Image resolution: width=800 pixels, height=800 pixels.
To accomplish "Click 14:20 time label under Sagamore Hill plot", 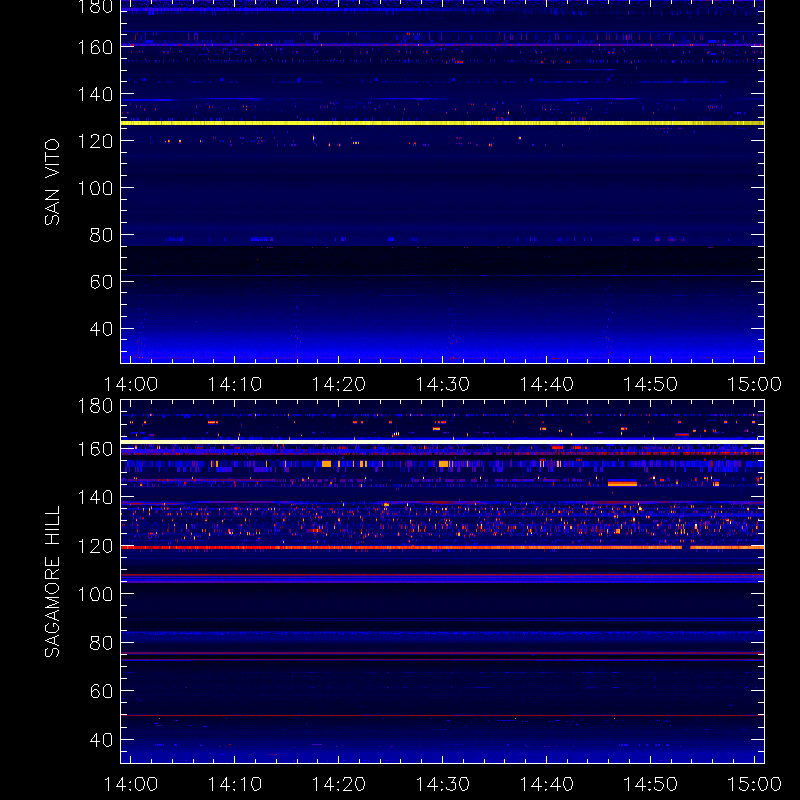I will tap(338, 784).
